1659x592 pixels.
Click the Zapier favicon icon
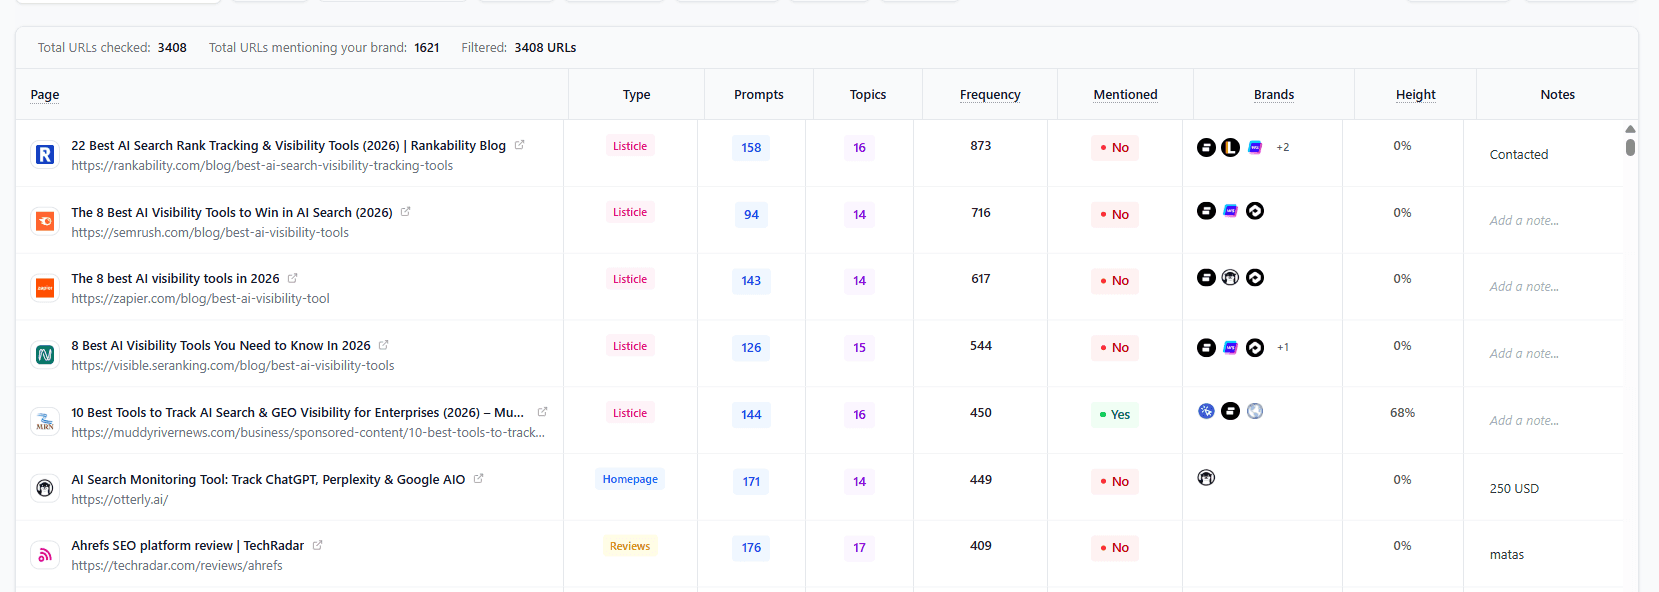pos(45,288)
